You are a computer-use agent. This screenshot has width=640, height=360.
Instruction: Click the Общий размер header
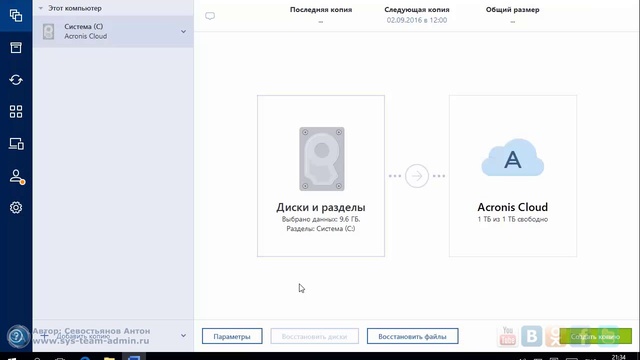point(513,9)
